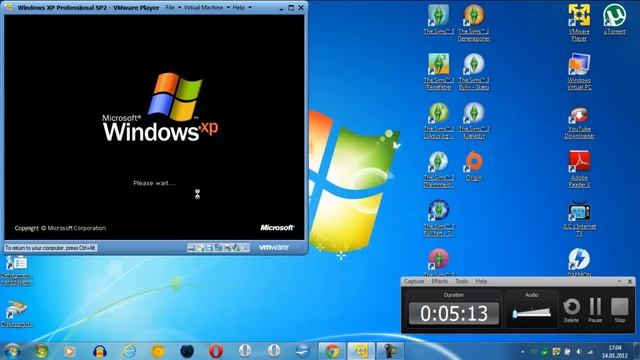Launch Opera from the taskbar
The image size is (640, 360).
216,351
